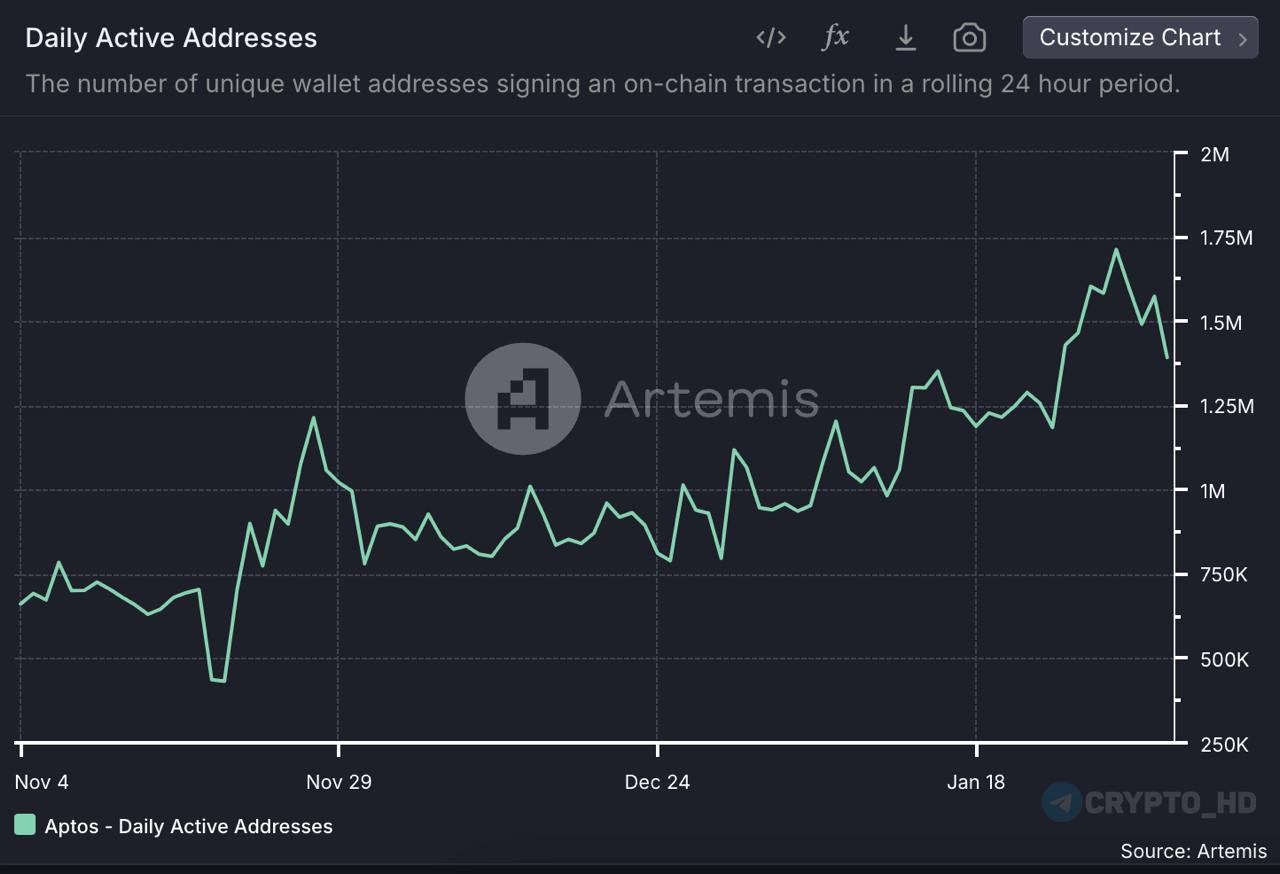Select the '1M' y-axis label

click(1212, 491)
